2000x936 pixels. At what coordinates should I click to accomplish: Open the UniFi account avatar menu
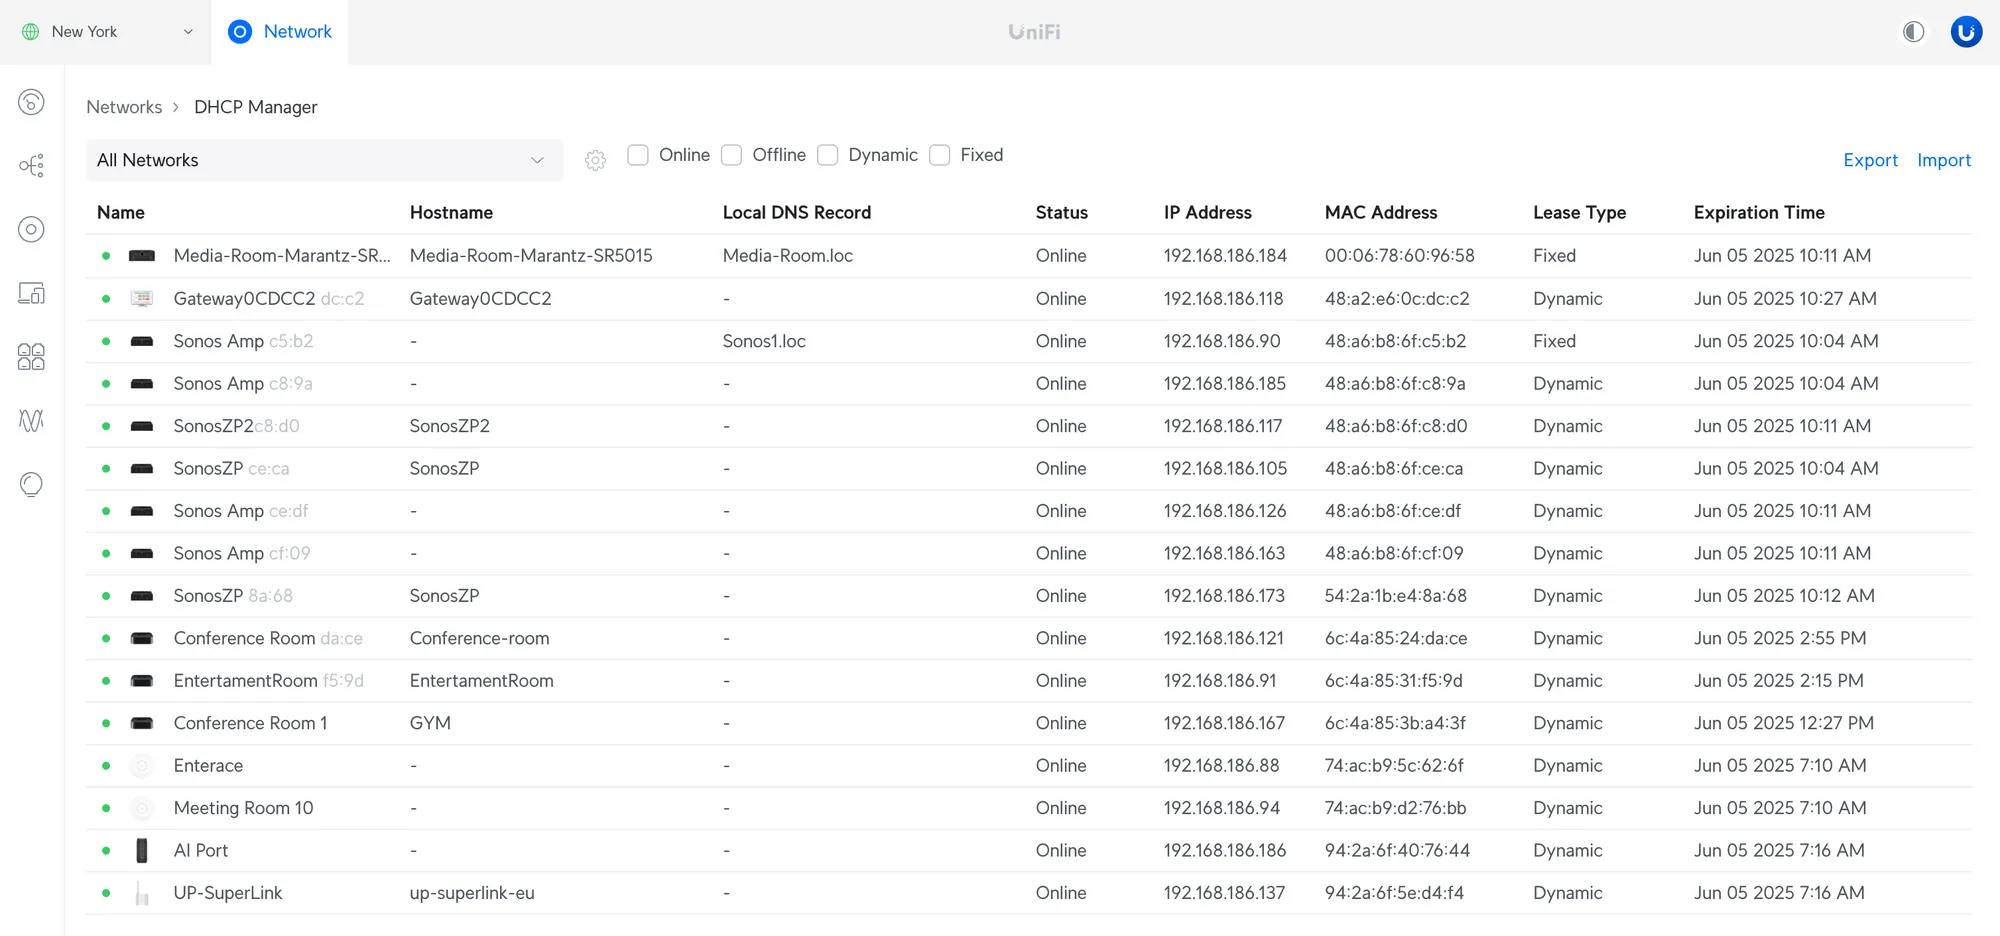1966,31
